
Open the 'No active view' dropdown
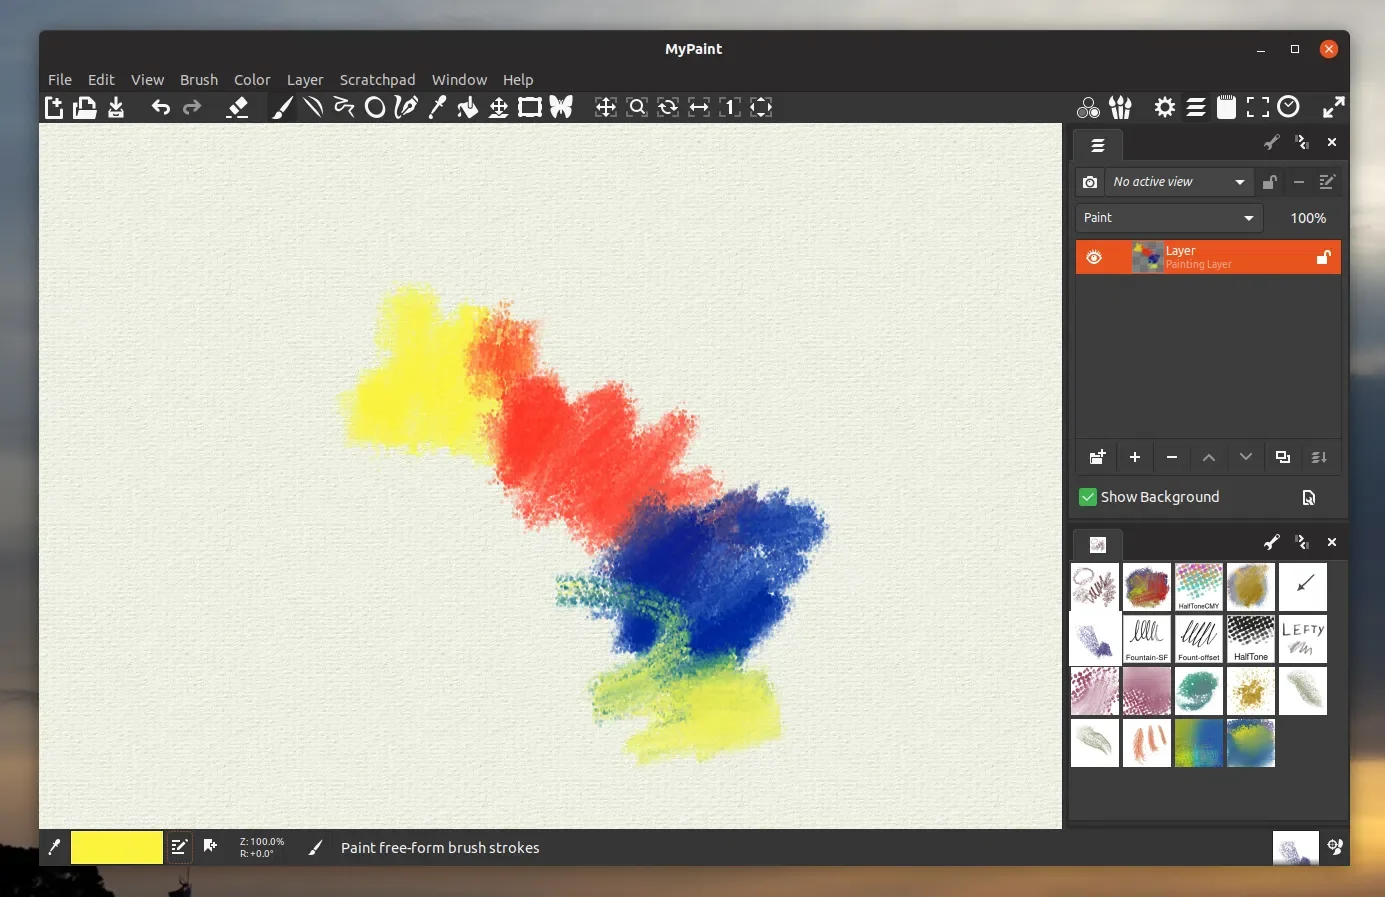click(x=1178, y=182)
